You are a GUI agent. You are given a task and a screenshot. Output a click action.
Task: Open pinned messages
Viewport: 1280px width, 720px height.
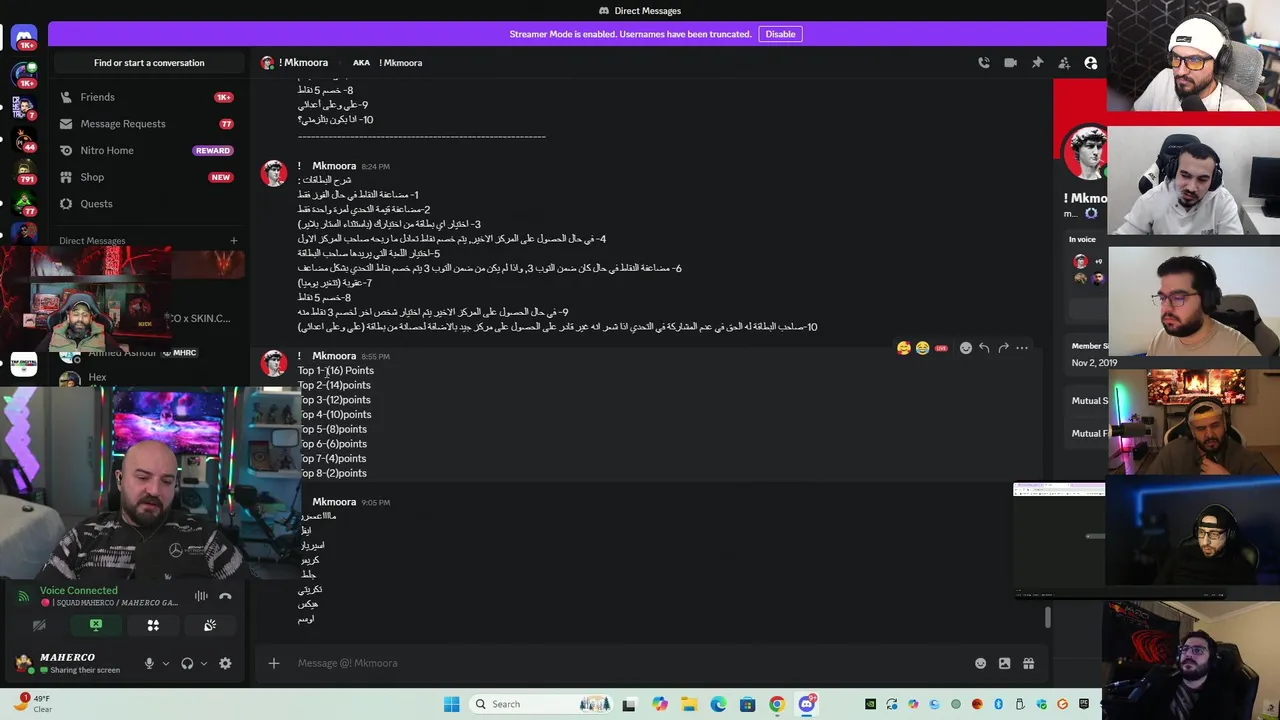pyautogui.click(x=1037, y=62)
